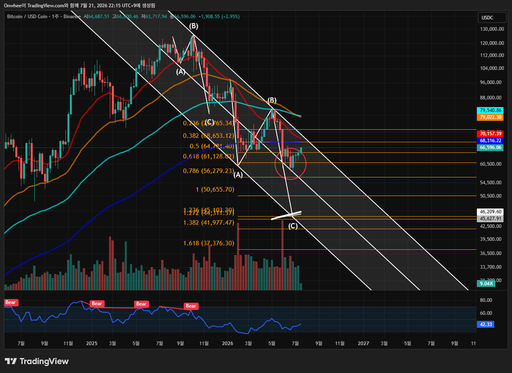This screenshot has height=373, width=512.
Task: Click the (A) wave label under the 0.786 level
Action: [x=238, y=175]
